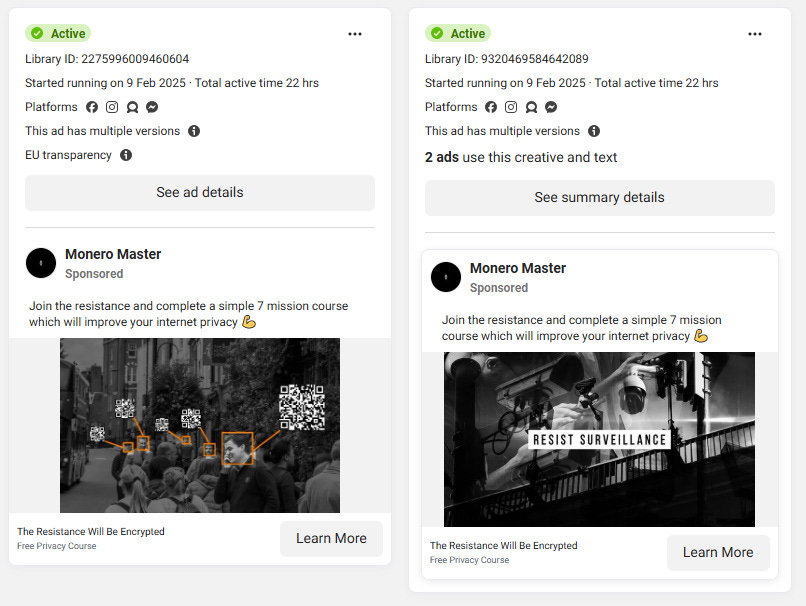
Task: Click 'Started running on 9 Feb 2025' in left card
Action: click(105, 83)
